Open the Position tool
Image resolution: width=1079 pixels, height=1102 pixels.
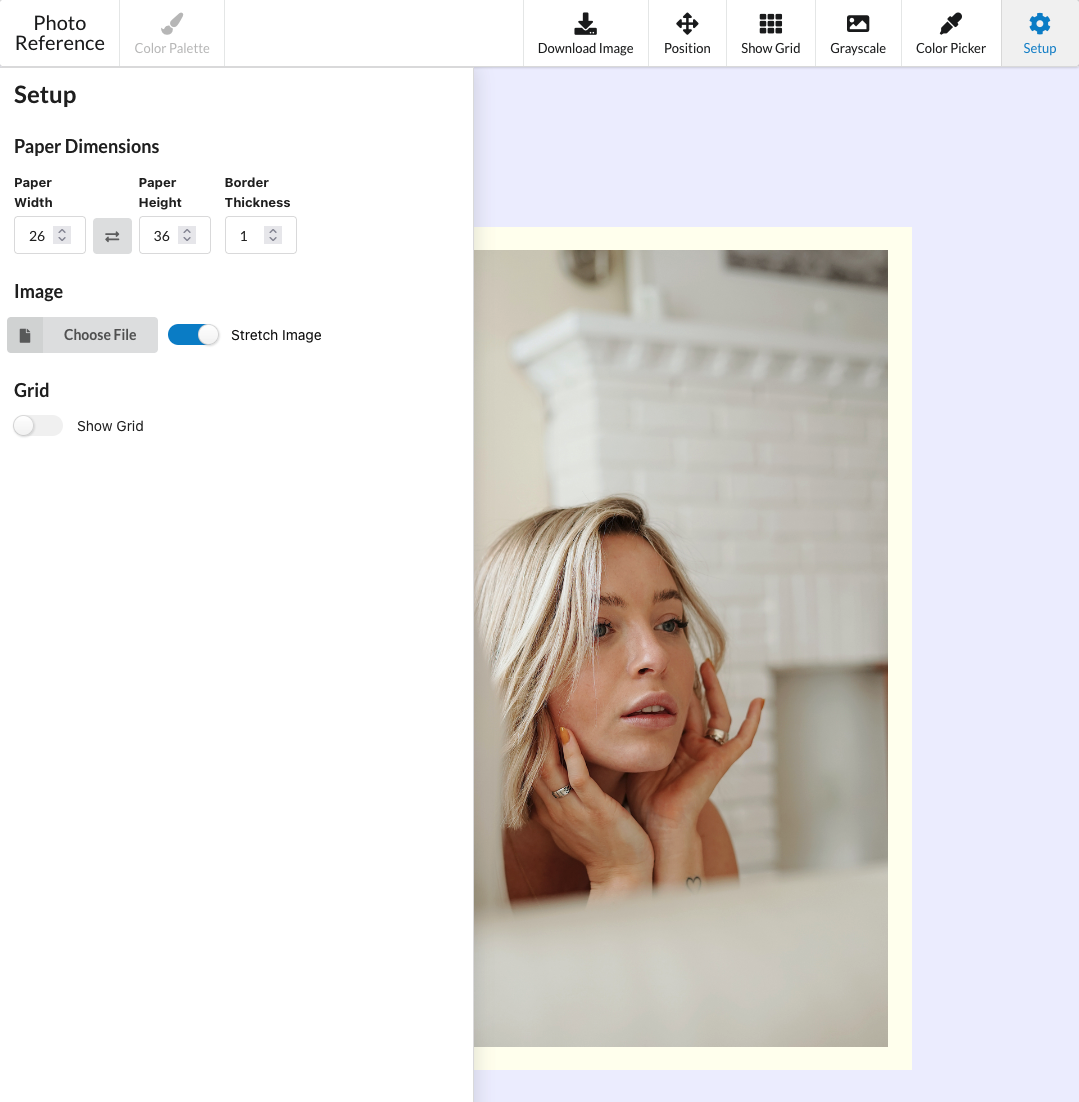[x=687, y=34]
